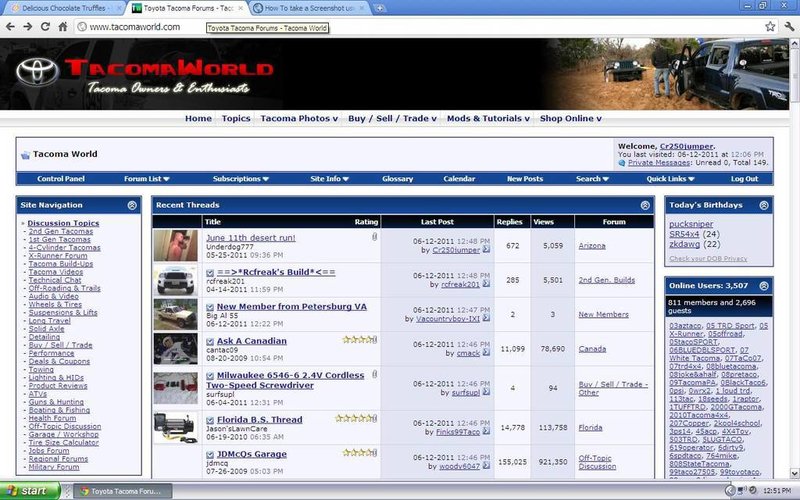Viewport: 800px width, 500px height.
Task: Go to last post icon beside rcfreak201
Action: 486,284
